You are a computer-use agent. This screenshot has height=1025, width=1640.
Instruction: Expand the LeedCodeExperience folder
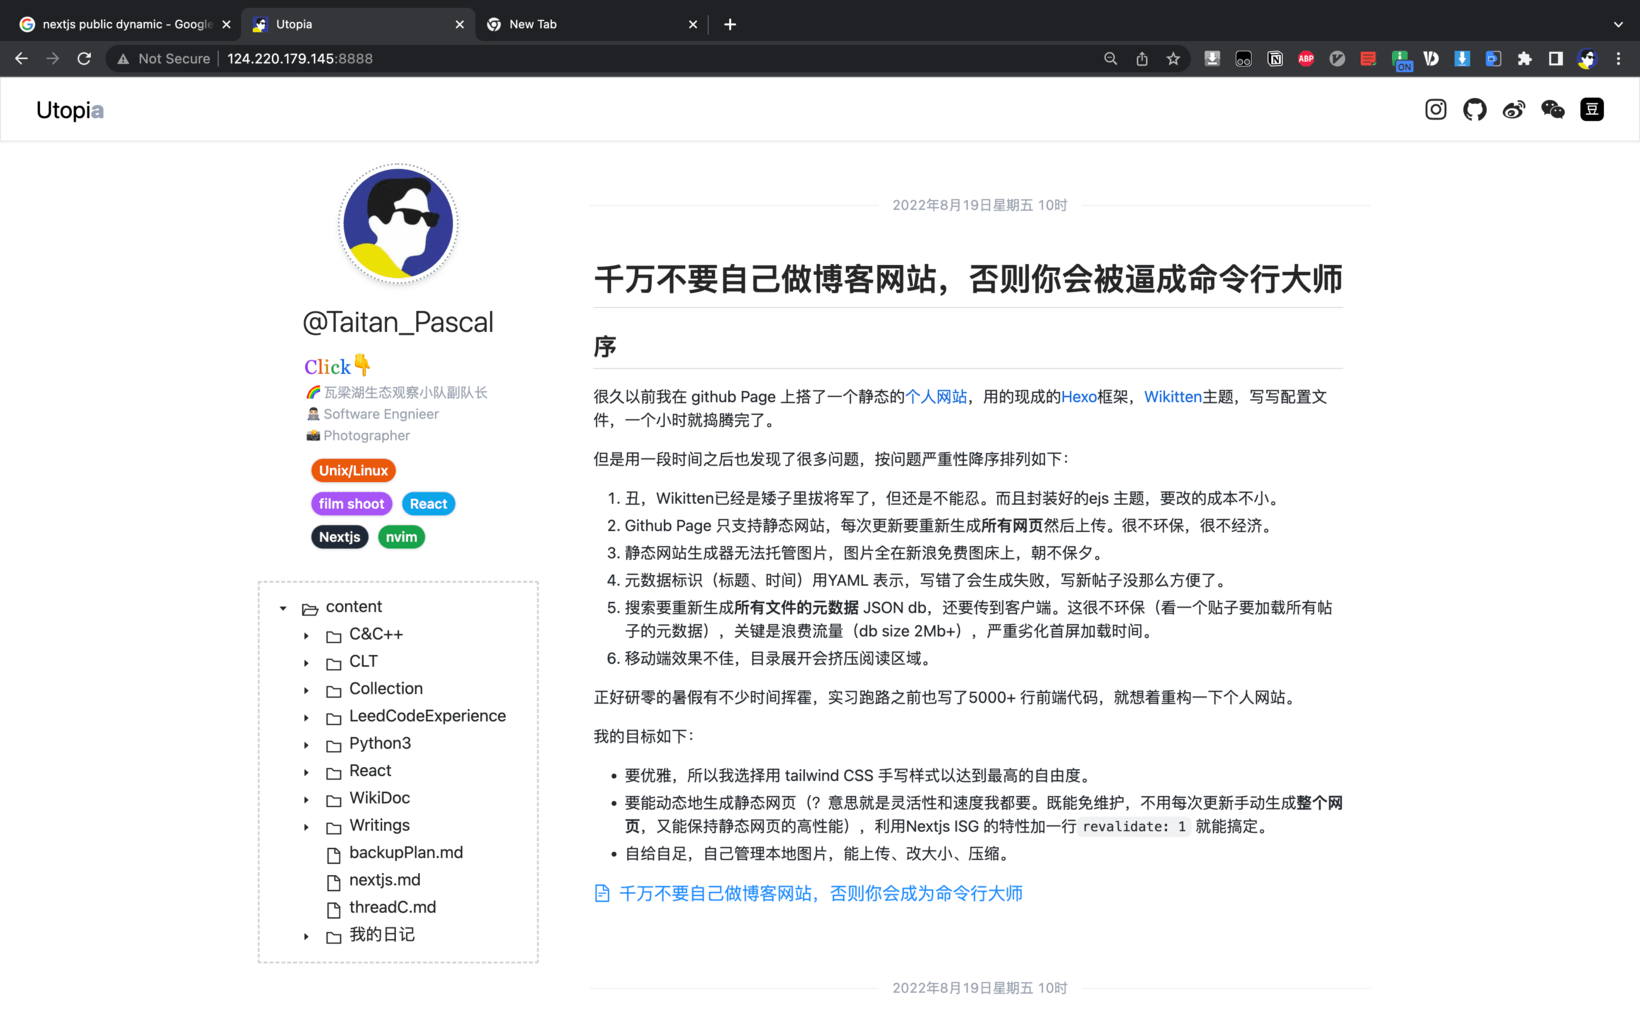tap(306, 717)
